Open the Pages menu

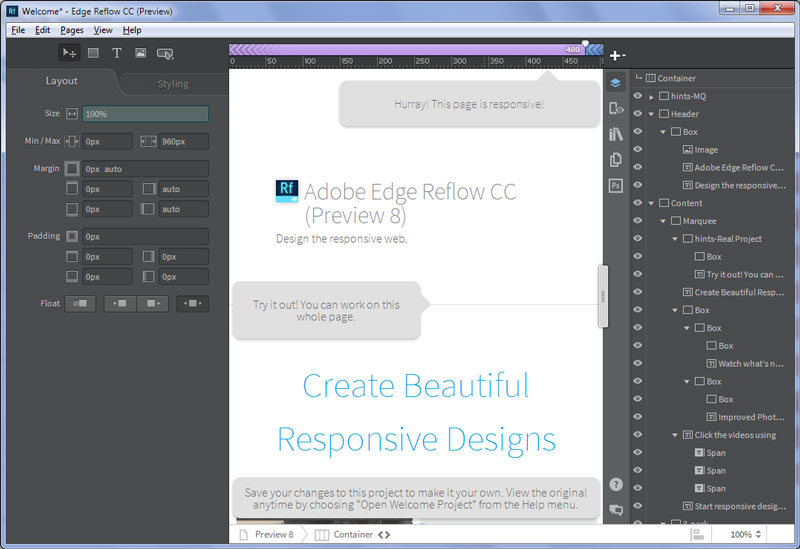point(72,30)
